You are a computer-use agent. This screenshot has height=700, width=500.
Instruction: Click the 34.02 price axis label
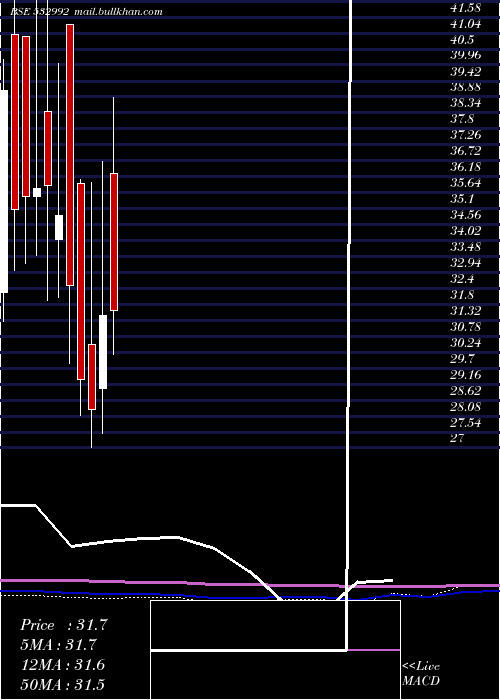(x=466, y=231)
